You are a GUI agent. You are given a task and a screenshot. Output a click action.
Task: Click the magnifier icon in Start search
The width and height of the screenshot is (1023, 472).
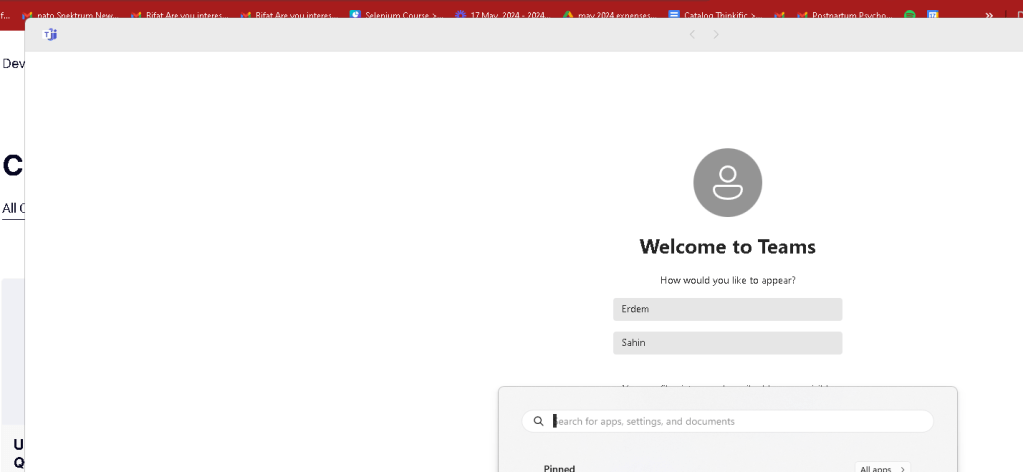538,421
